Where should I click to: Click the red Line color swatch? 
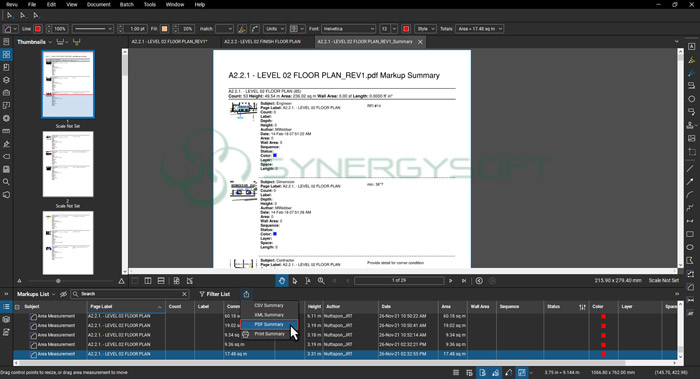click(38, 29)
